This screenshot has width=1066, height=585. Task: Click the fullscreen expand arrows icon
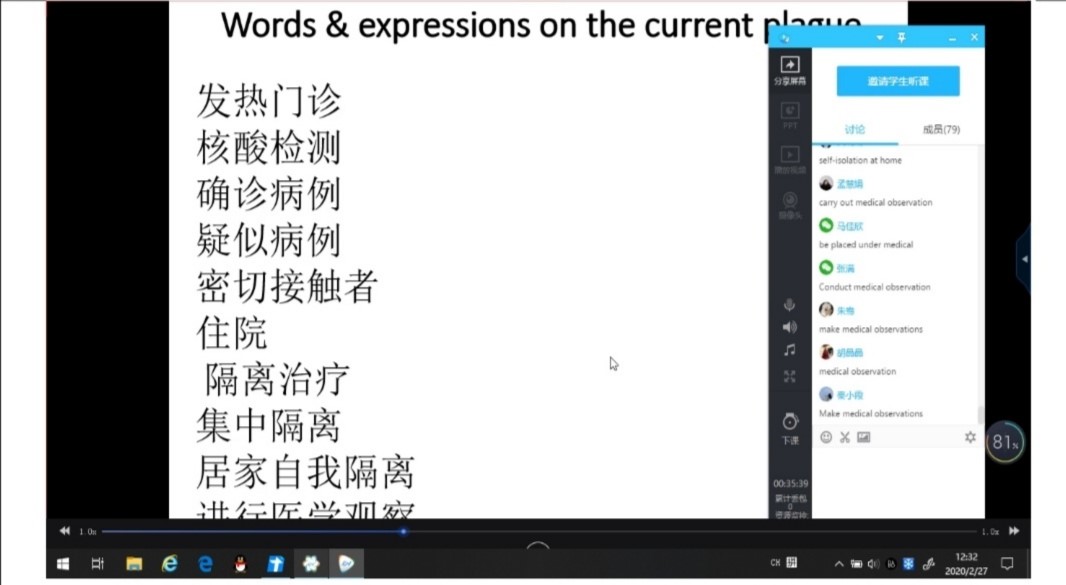pyautogui.click(x=789, y=376)
